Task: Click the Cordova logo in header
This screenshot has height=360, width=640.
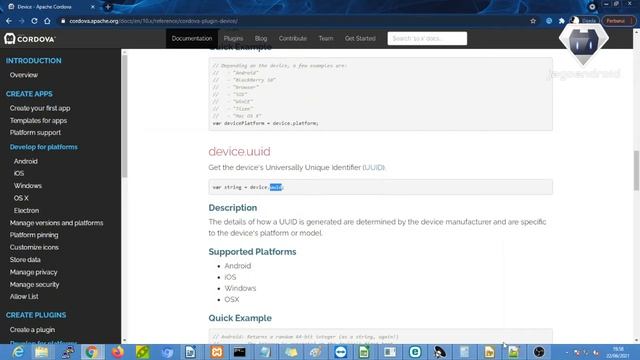Action: coord(30,39)
